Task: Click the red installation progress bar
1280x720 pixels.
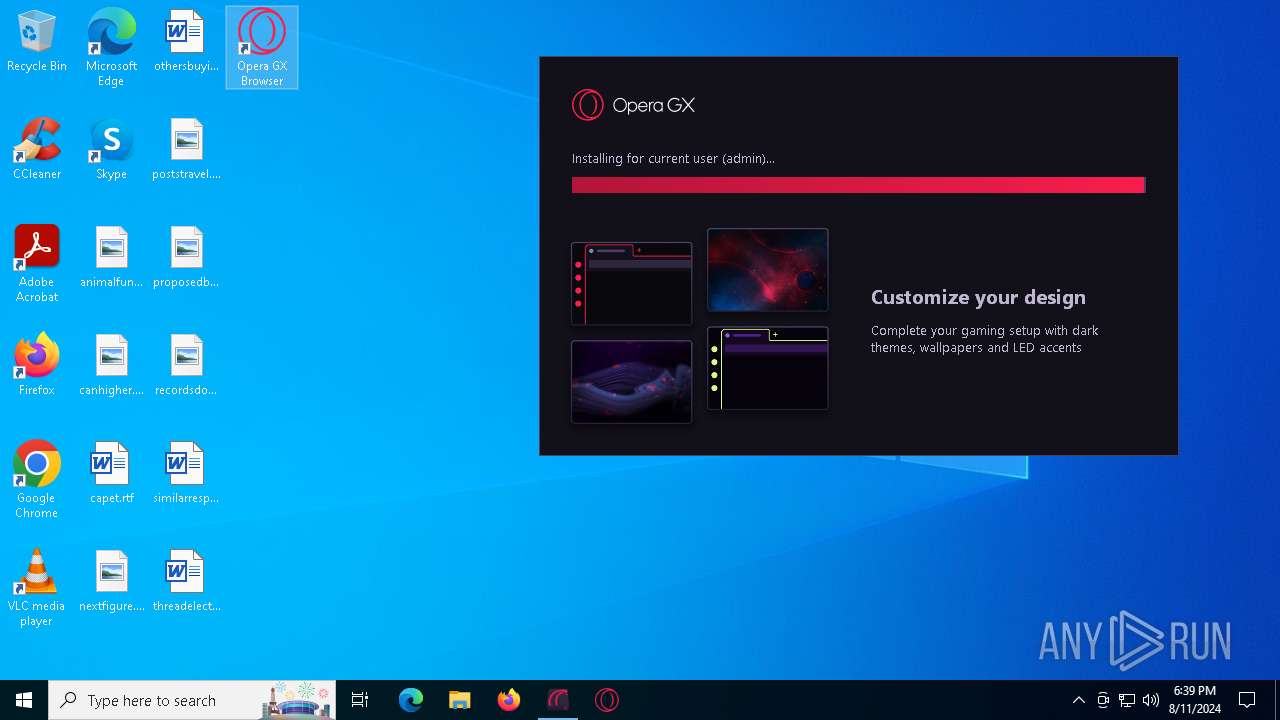Action: (x=858, y=185)
